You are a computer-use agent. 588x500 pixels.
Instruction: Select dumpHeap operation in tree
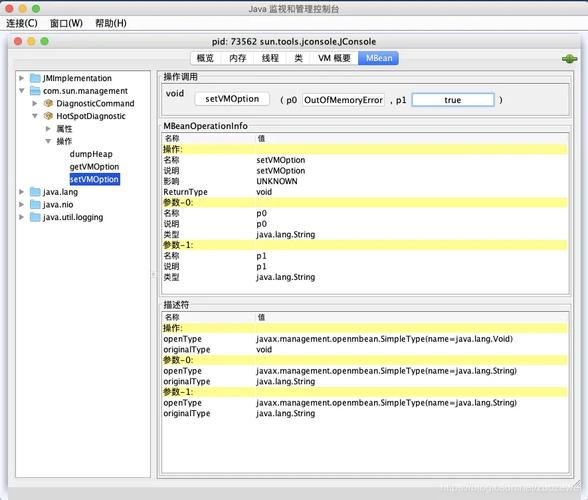(x=91, y=154)
